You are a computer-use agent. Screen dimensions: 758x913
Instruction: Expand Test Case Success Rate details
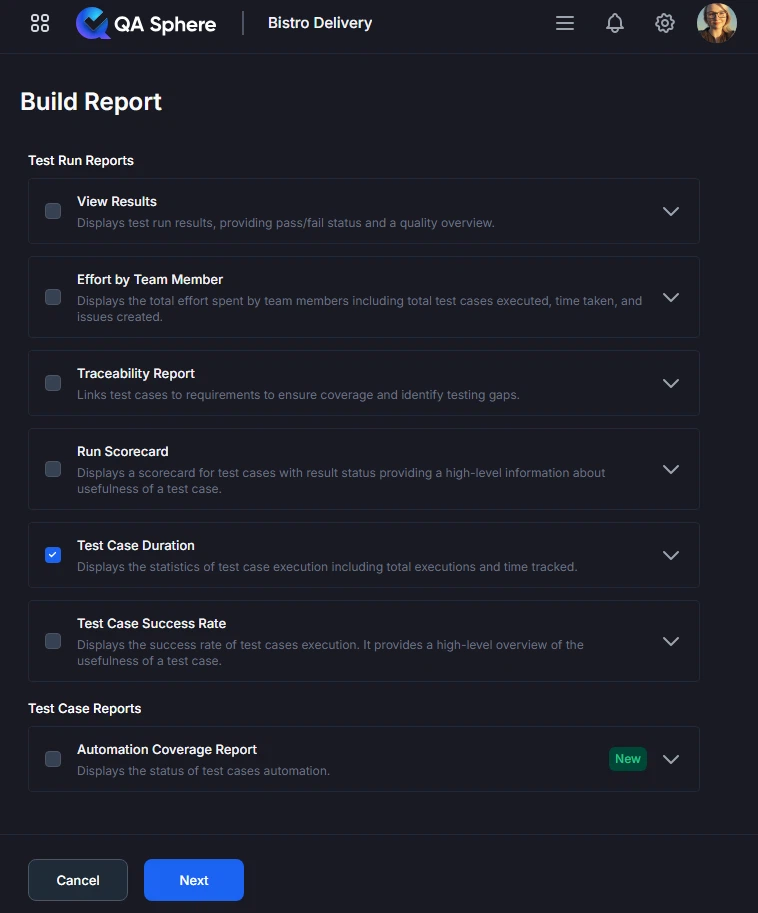coord(671,641)
